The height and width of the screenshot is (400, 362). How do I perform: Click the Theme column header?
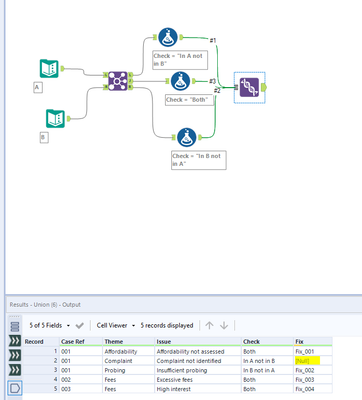(129, 342)
